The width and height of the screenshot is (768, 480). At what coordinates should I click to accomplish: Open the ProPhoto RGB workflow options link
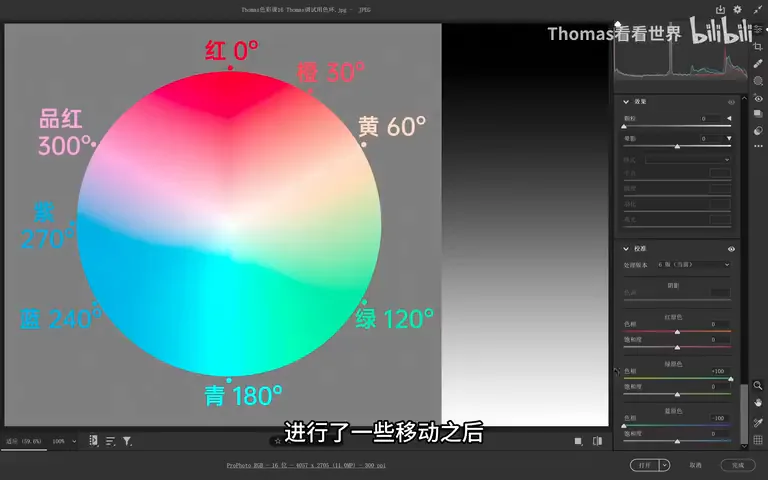tap(306, 465)
